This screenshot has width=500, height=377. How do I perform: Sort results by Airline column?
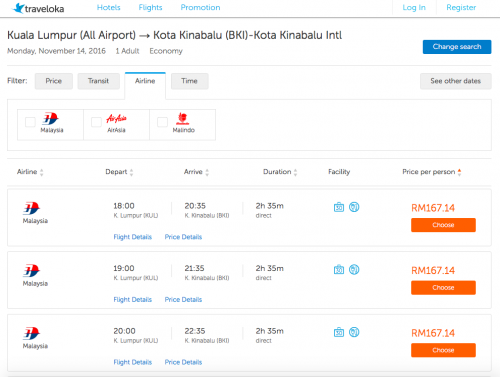(30, 172)
